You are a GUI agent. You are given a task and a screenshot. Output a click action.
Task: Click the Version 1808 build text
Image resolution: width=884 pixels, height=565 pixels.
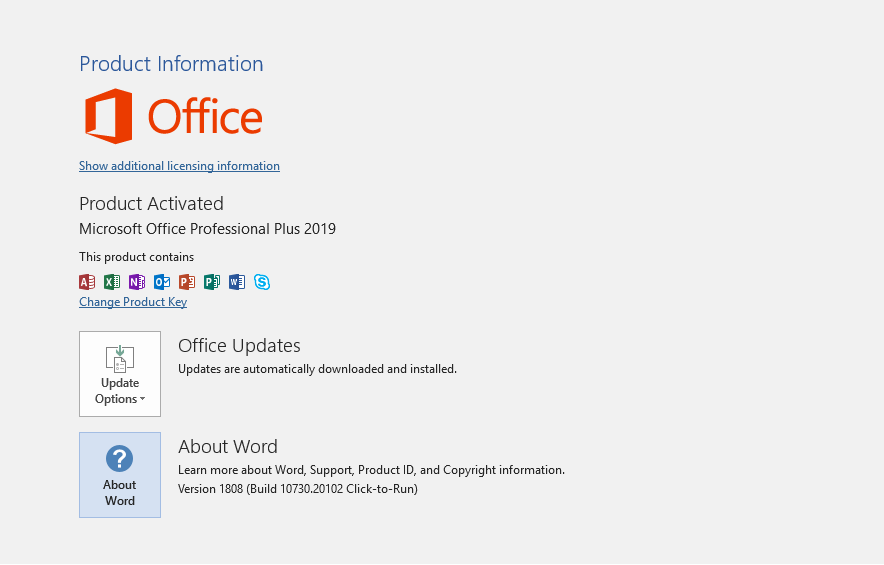point(298,489)
